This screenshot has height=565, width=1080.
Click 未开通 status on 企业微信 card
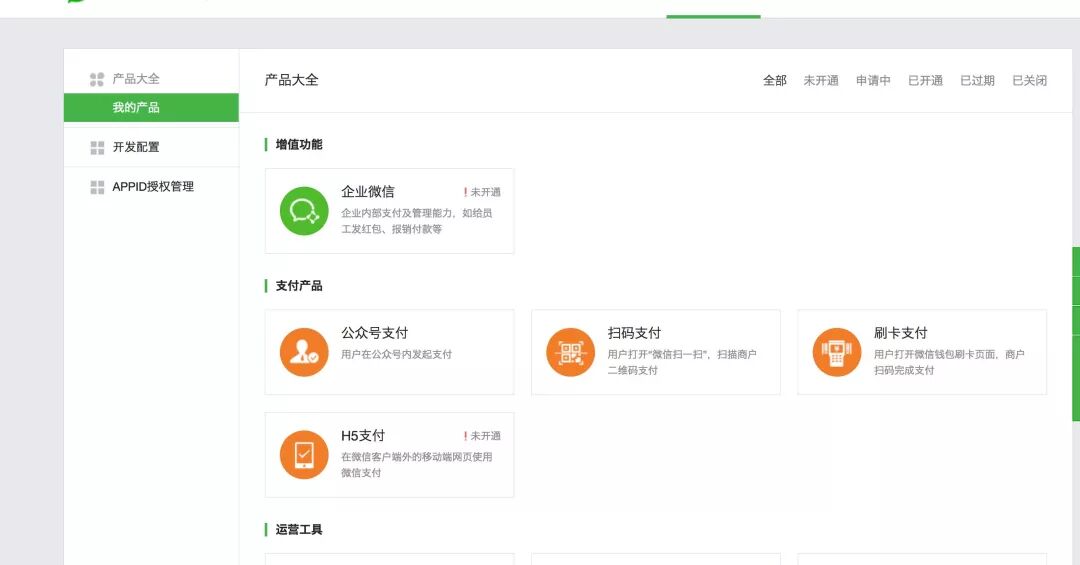coord(486,192)
